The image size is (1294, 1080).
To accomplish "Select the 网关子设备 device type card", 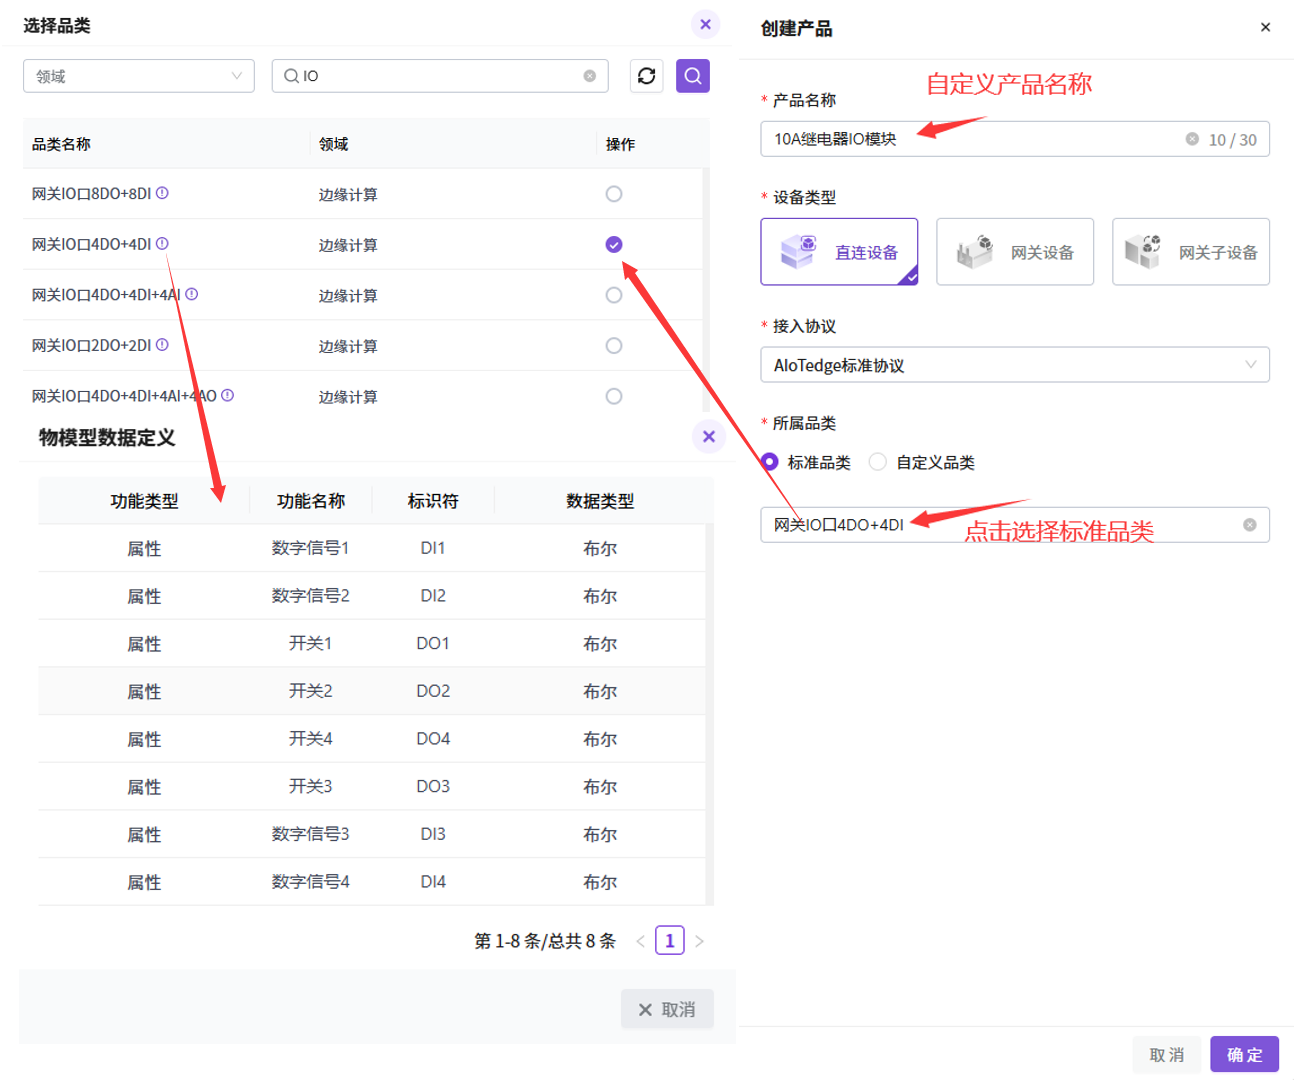I will coord(1190,252).
